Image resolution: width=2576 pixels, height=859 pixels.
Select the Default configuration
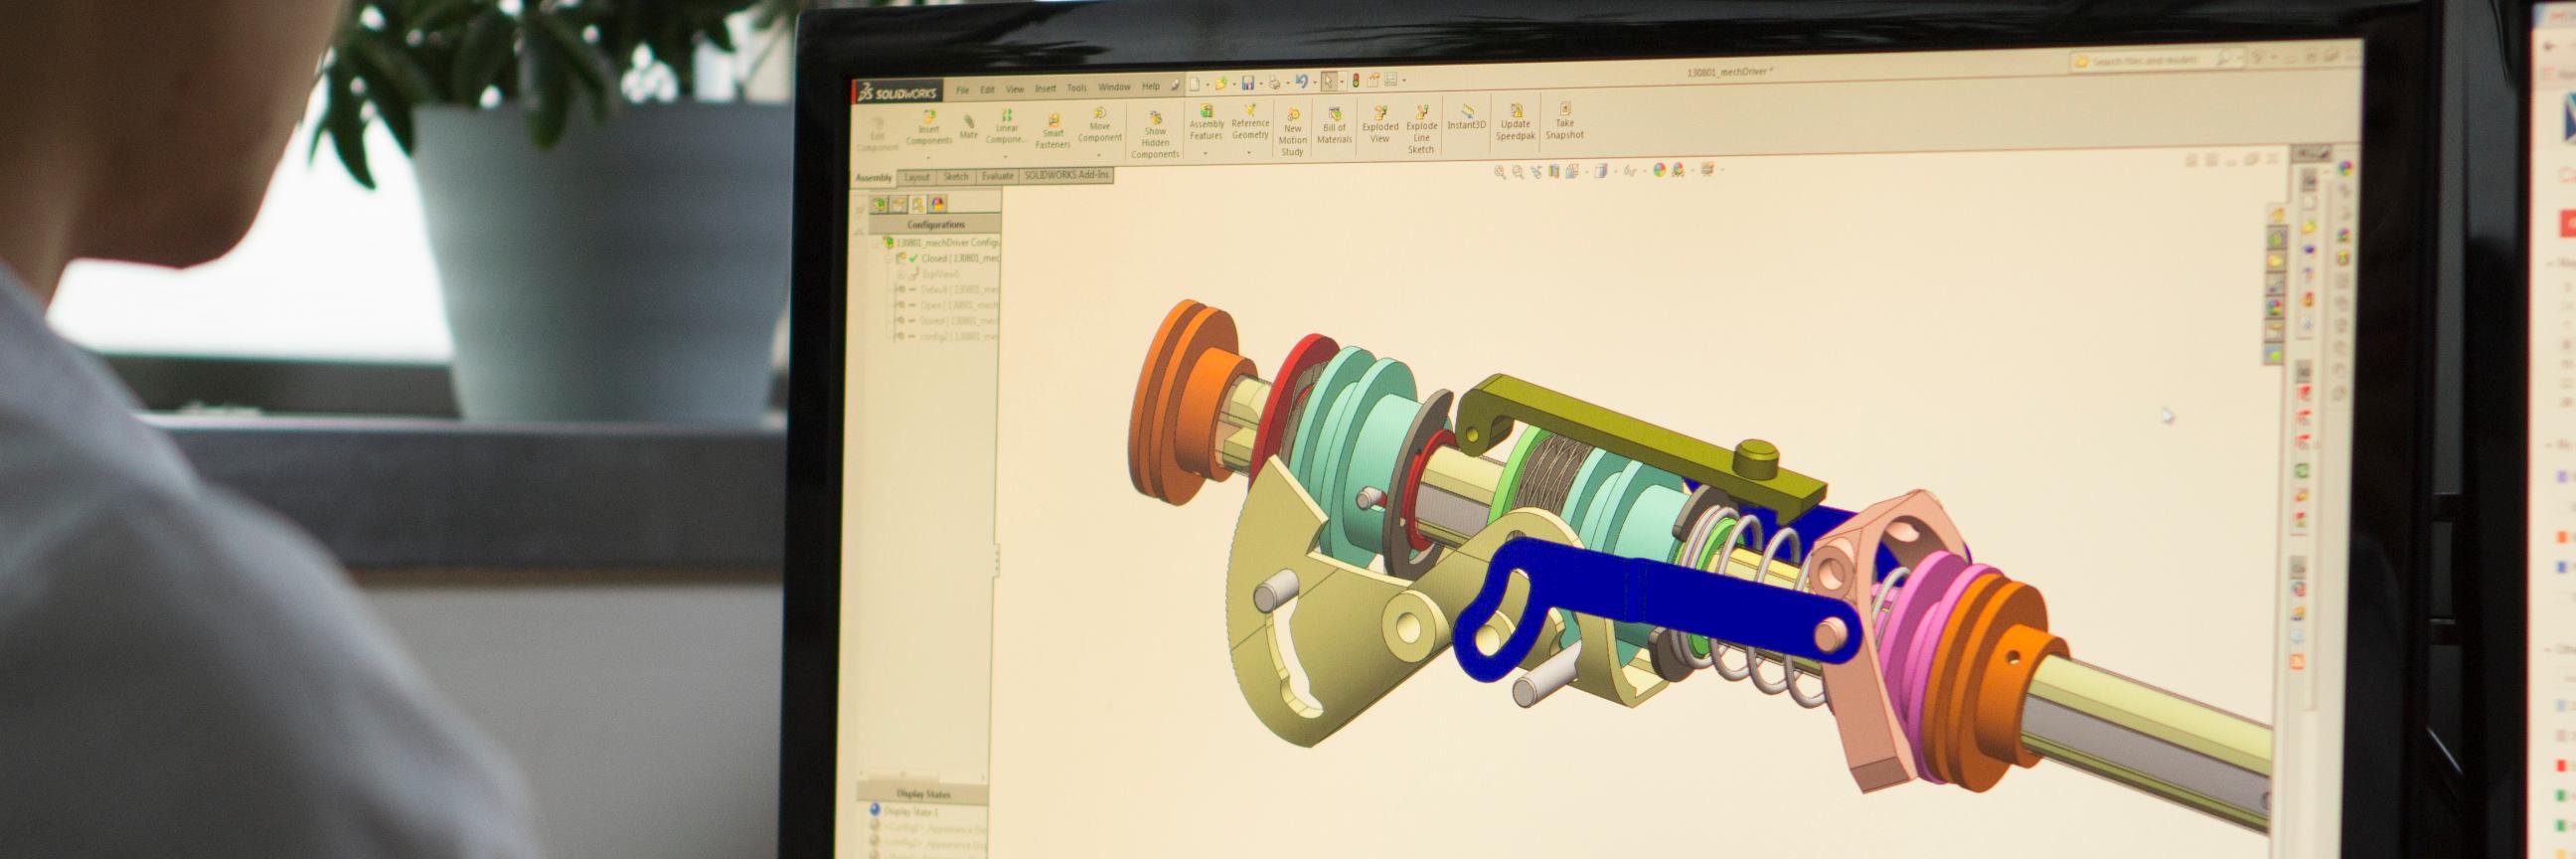[x=948, y=290]
